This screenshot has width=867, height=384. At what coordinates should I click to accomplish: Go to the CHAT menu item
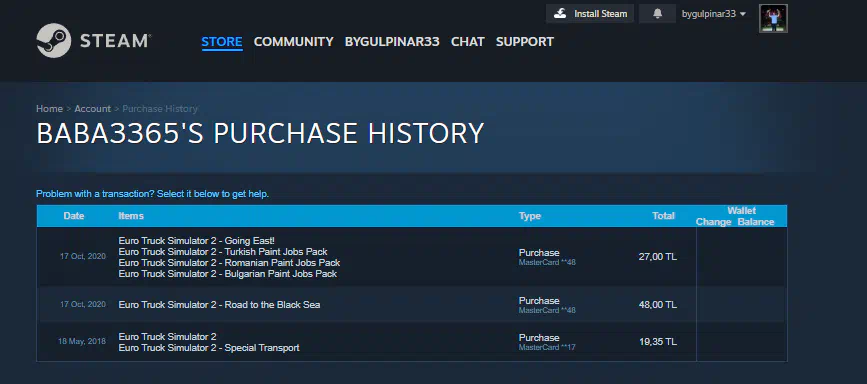[468, 41]
